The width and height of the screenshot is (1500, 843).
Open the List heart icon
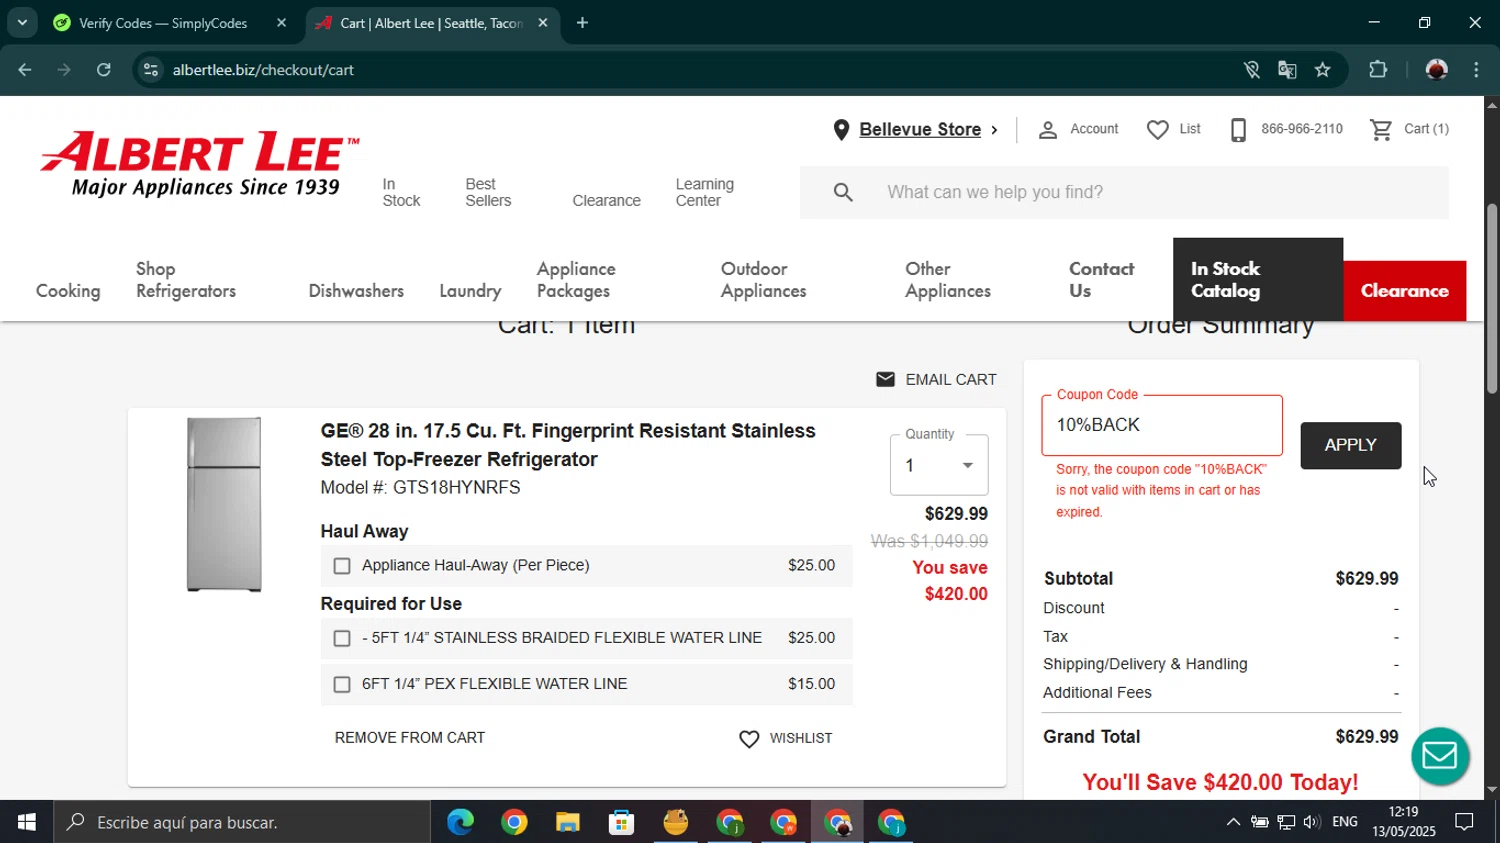coord(1157,129)
